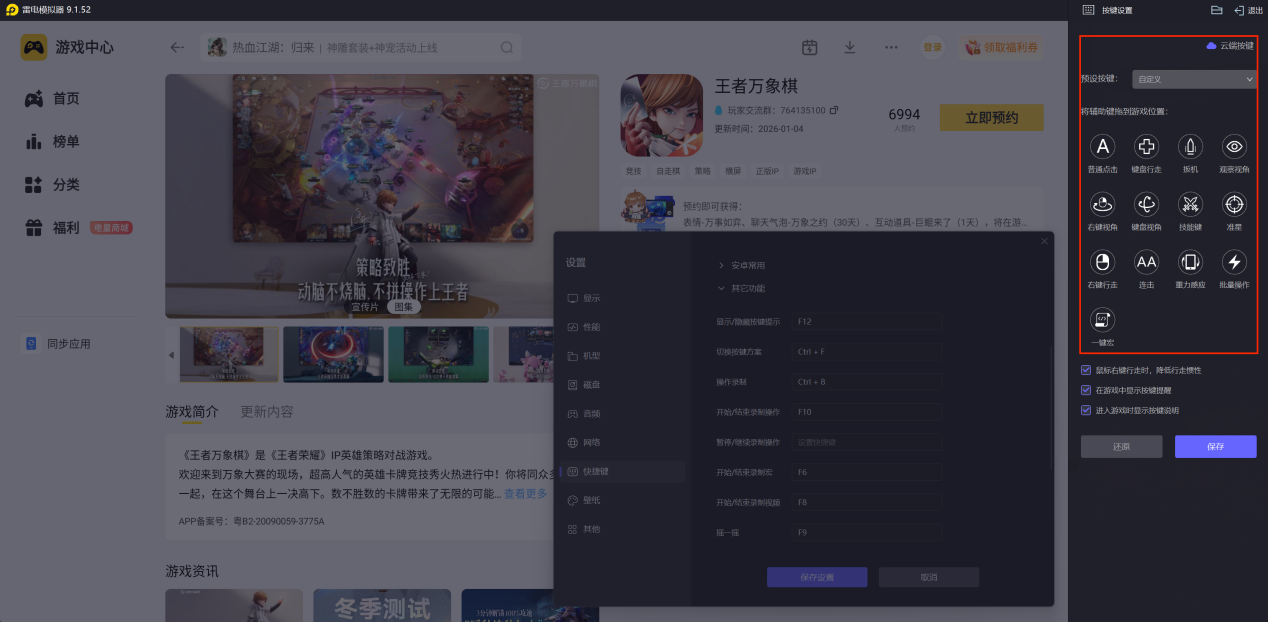The width and height of the screenshot is (1268, 622).
Task: Switch the banner to 宣传片
Action: click(365, 307)
